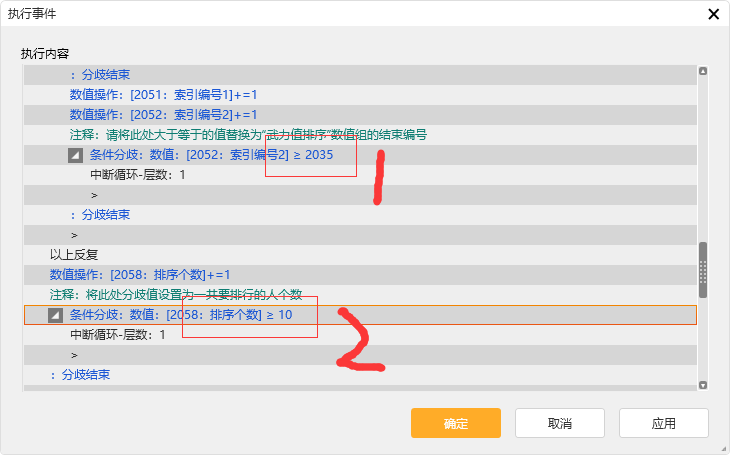Screen dimensions: 730x455
Task: Apply changes with the 应用 button
Action: coord(663,423)
